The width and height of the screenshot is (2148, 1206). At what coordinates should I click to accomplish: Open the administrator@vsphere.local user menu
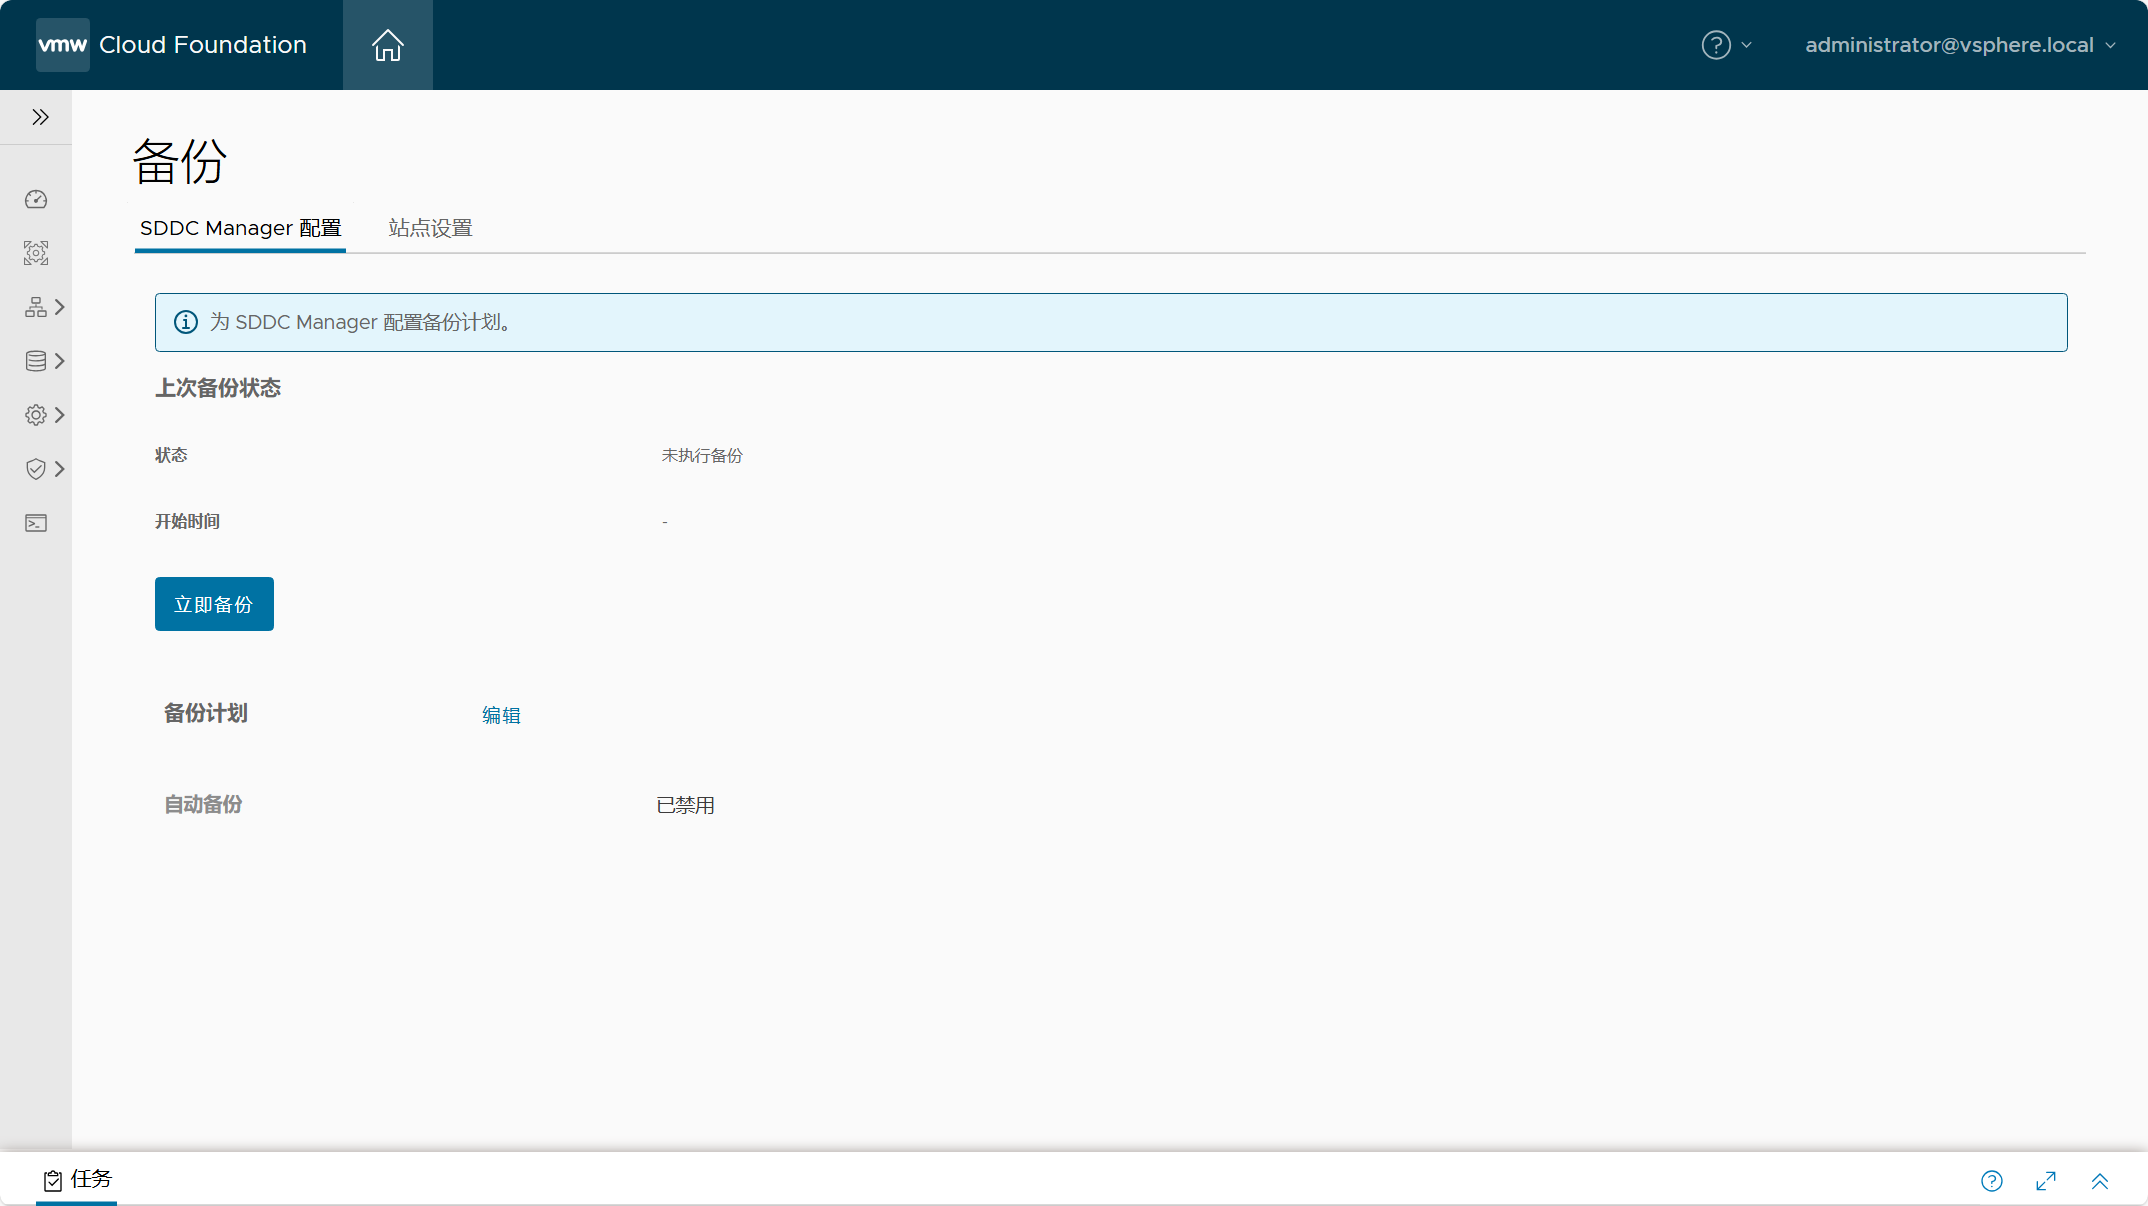[x=1960, y=45]
